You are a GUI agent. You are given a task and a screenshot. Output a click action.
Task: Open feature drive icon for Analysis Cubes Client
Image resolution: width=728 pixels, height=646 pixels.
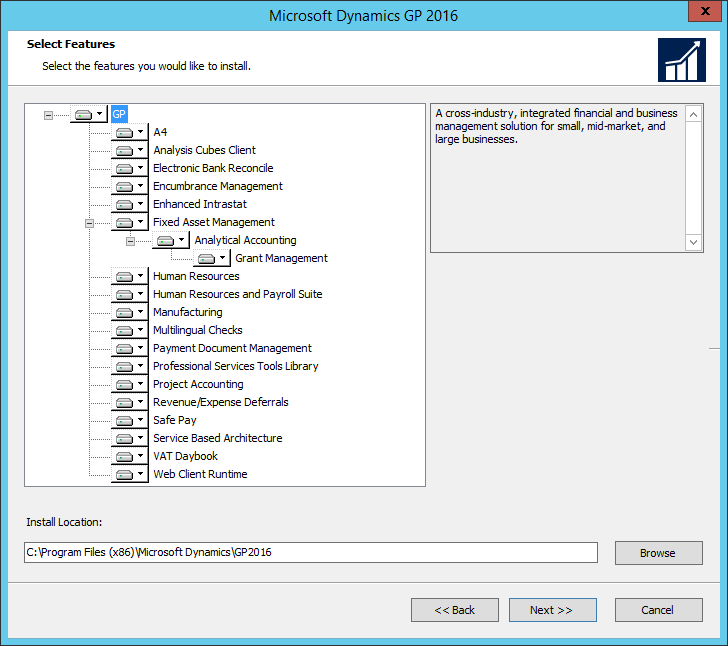click(x=130, y=150)
